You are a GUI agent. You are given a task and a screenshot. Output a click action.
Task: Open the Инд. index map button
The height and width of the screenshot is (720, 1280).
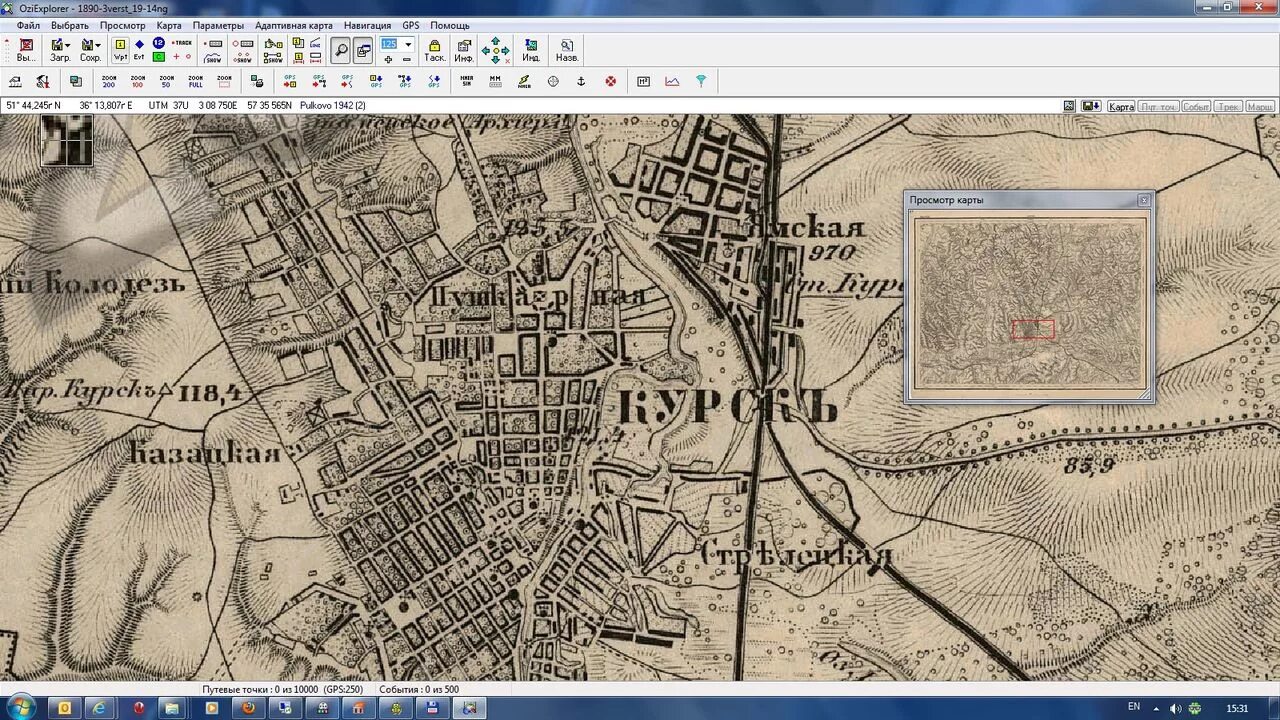point(531,50)
